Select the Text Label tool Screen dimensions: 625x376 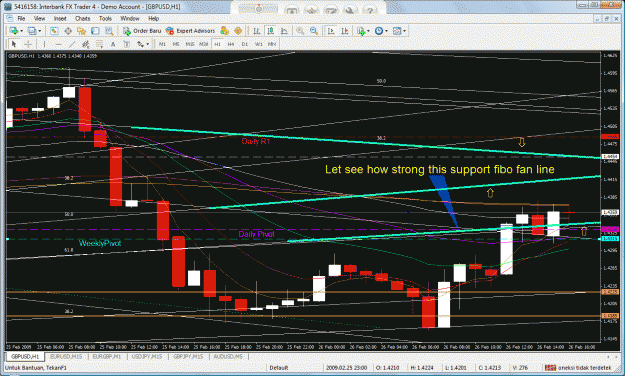(x=126, y=44)
